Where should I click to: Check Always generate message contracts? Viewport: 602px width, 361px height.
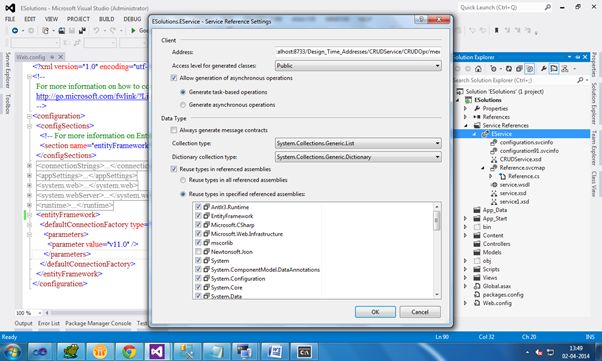pyautogui.click(x=174, y=130)
